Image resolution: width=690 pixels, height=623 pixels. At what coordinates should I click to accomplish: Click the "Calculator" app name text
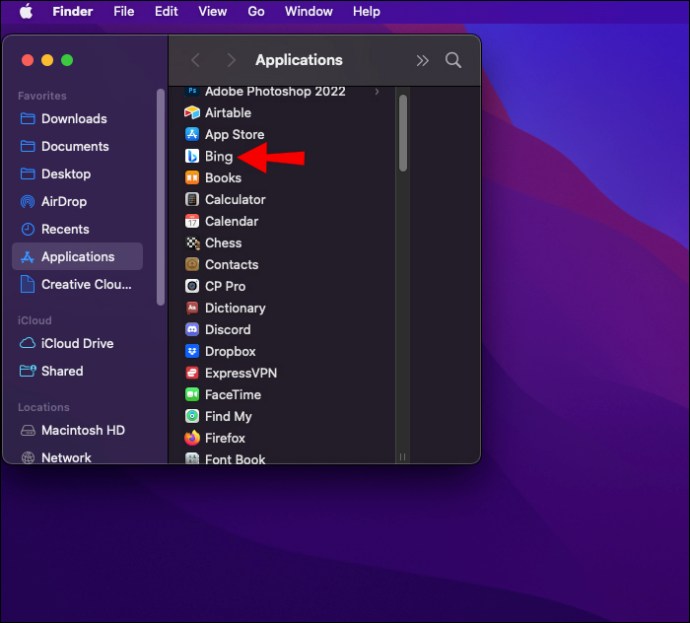[235, 200]
